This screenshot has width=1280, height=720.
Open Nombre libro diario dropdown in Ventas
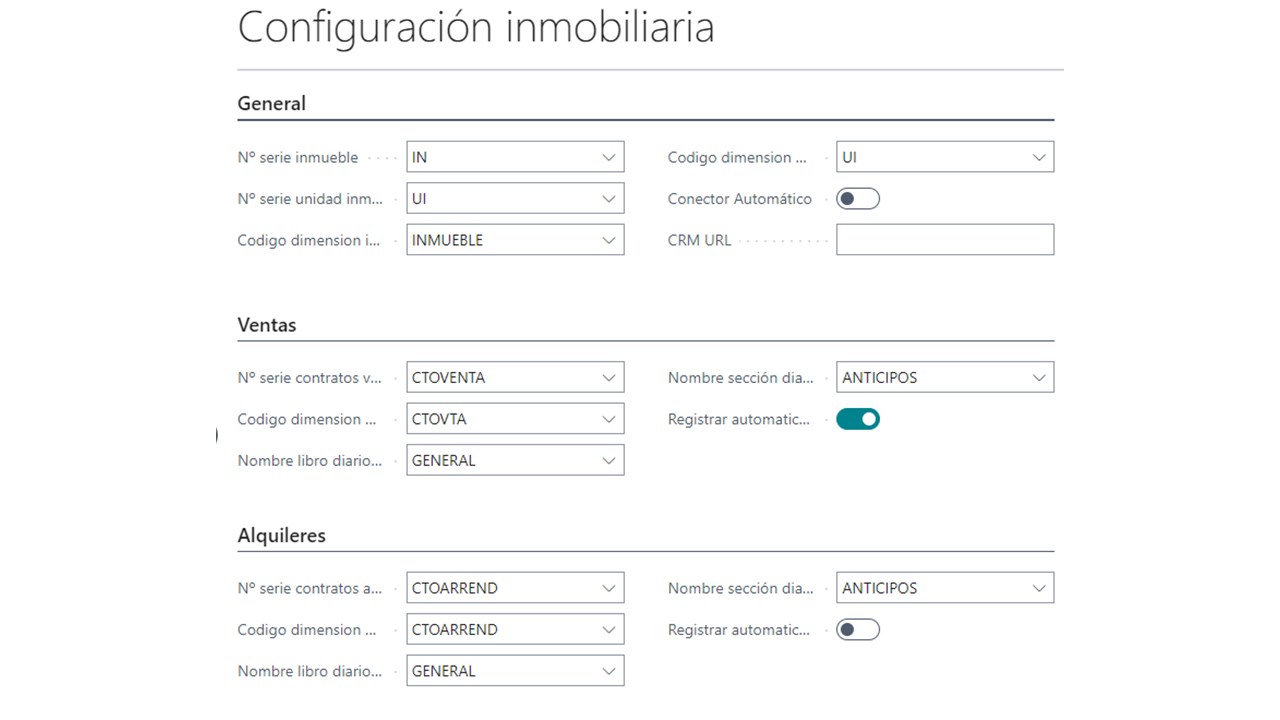[x=608, y=461]
